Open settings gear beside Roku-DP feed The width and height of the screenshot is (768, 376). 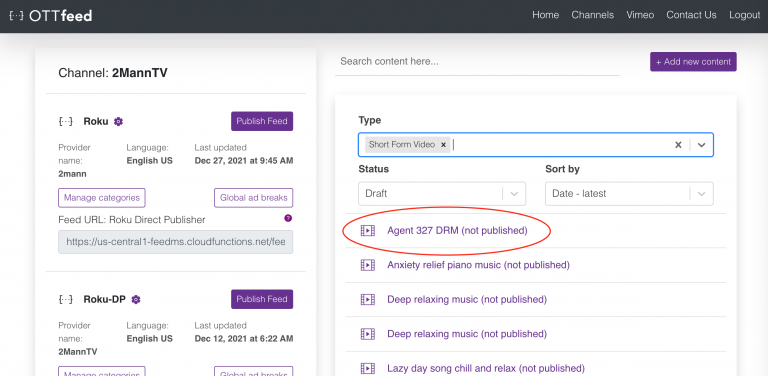(136, 299)
